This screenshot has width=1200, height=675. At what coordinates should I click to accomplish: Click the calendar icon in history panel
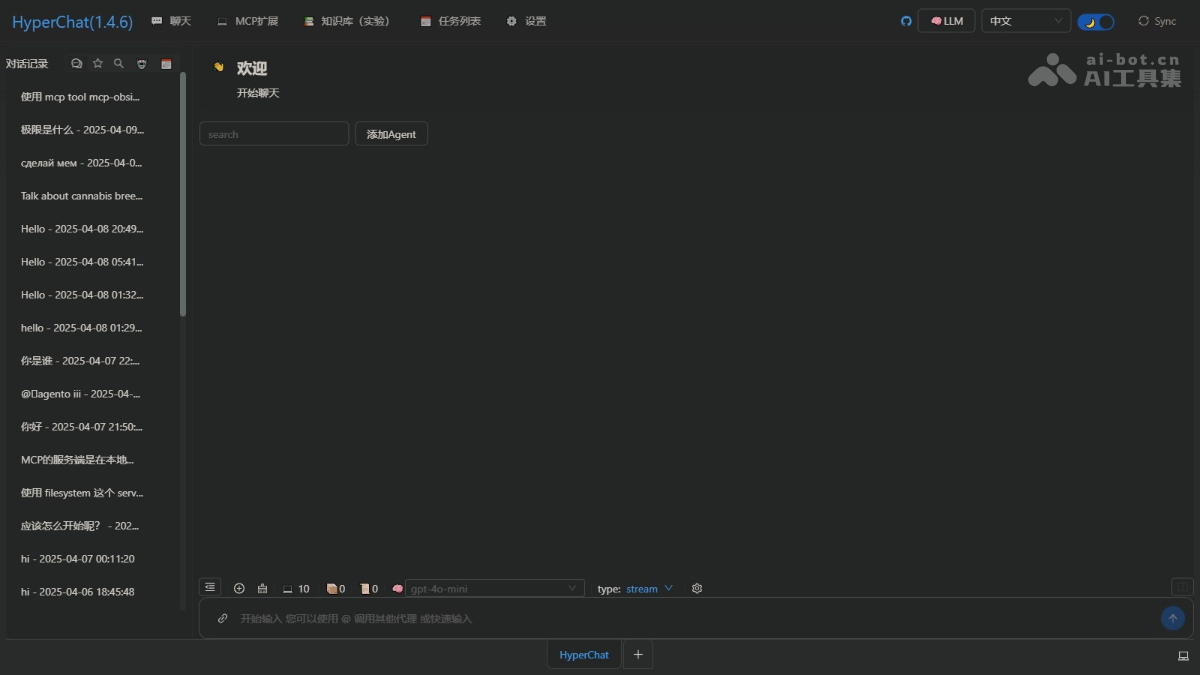166,64
